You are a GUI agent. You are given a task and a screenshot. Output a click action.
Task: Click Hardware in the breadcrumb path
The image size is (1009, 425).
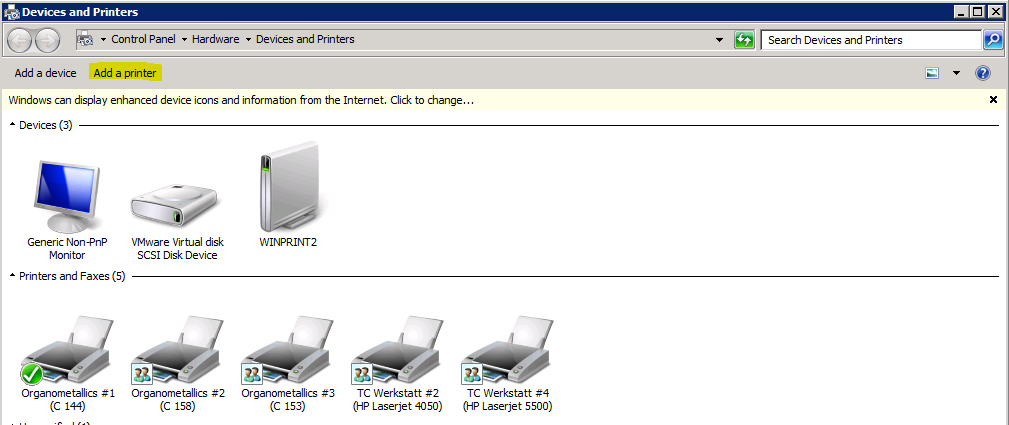pyautogui.click(x=216, y=40)
